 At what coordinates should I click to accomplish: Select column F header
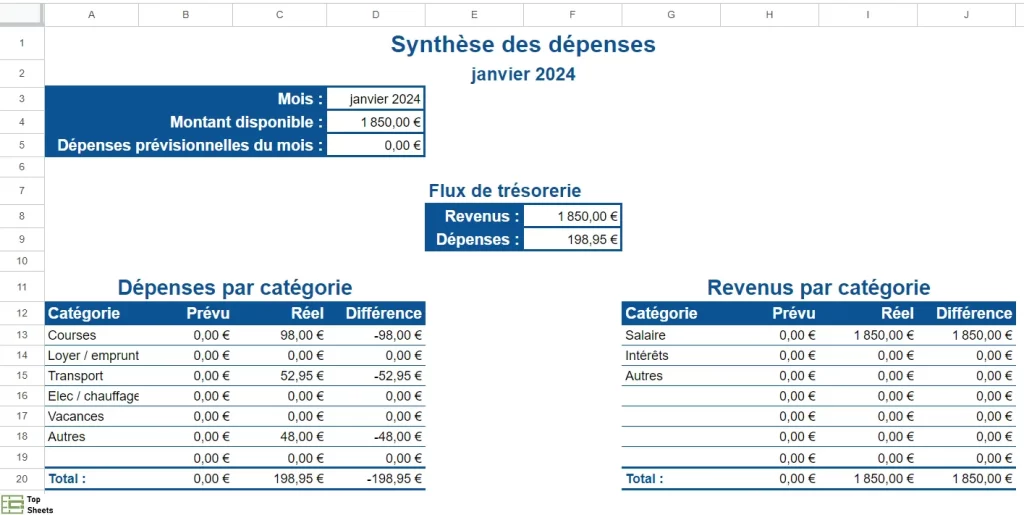[x=573, y=14]
